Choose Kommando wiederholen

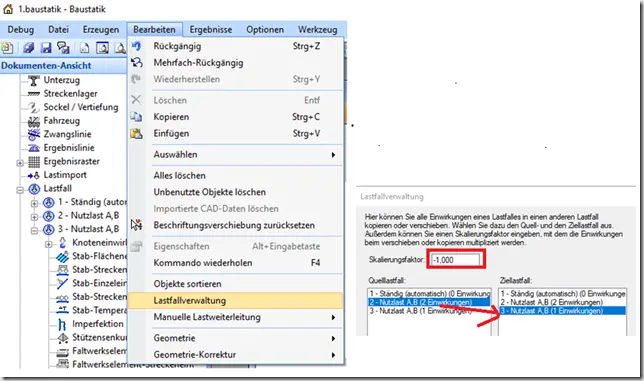click(235, 263)
